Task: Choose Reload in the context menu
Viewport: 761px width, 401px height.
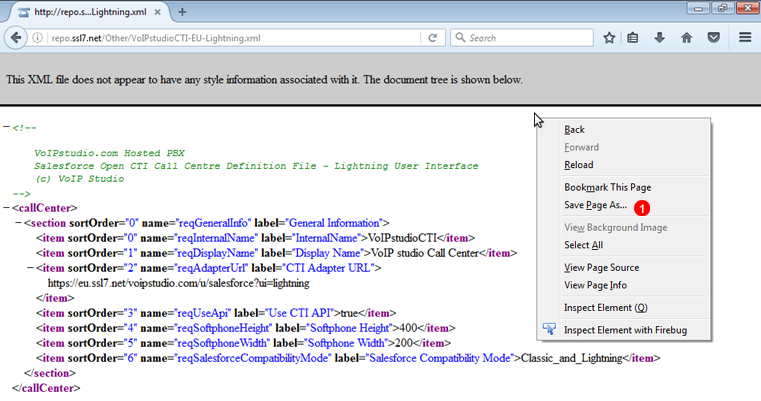Action: pyautogui.click(x=579, y=165)
